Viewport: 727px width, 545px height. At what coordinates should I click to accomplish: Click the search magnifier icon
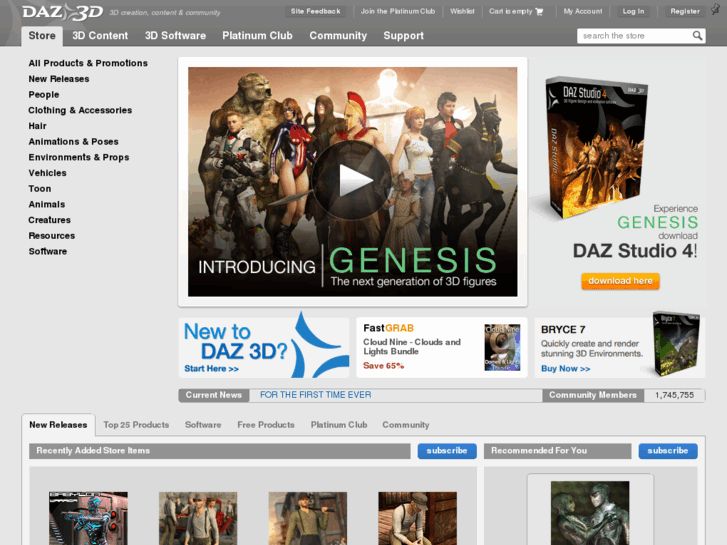click(x=697, y=36)
